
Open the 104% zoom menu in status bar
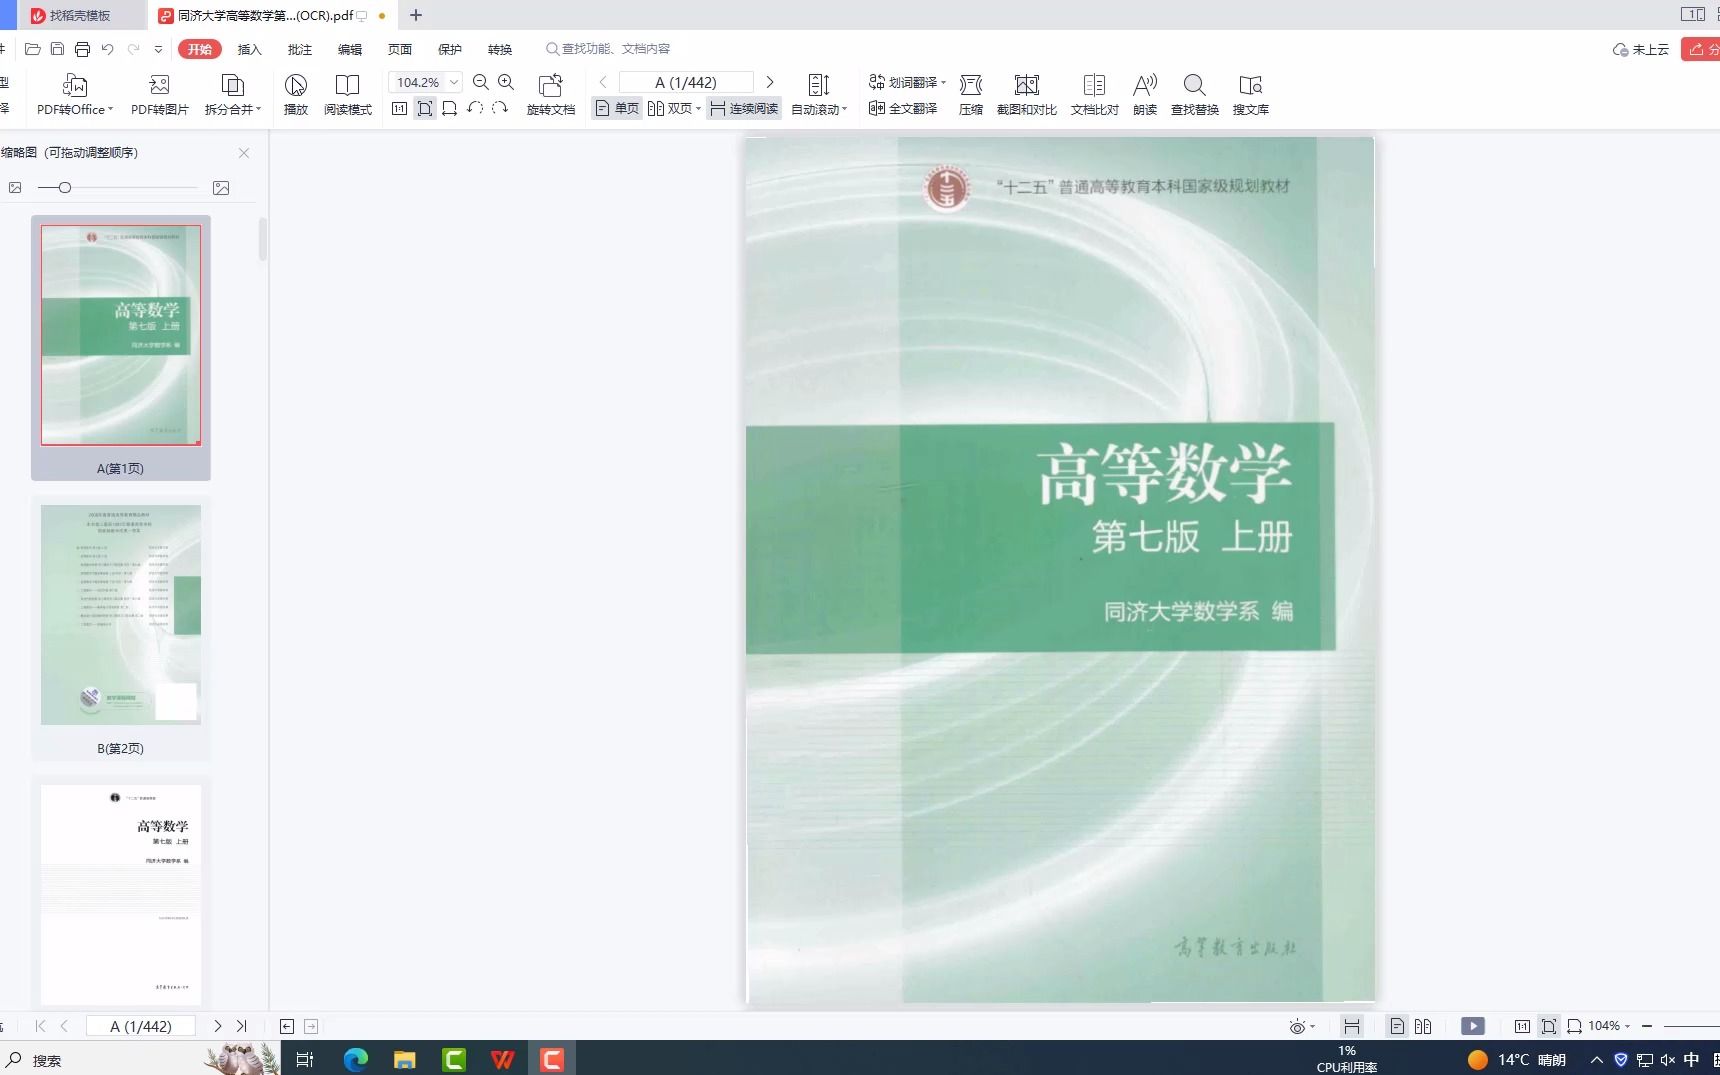(x=1609, y=1026)
